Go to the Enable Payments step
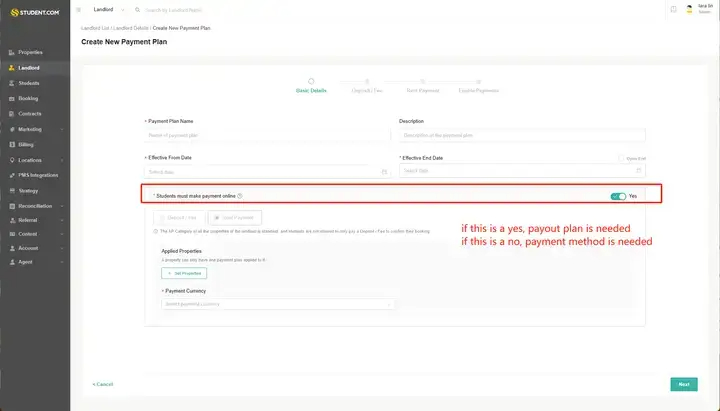The image size is (720, 411). [478, 86]
